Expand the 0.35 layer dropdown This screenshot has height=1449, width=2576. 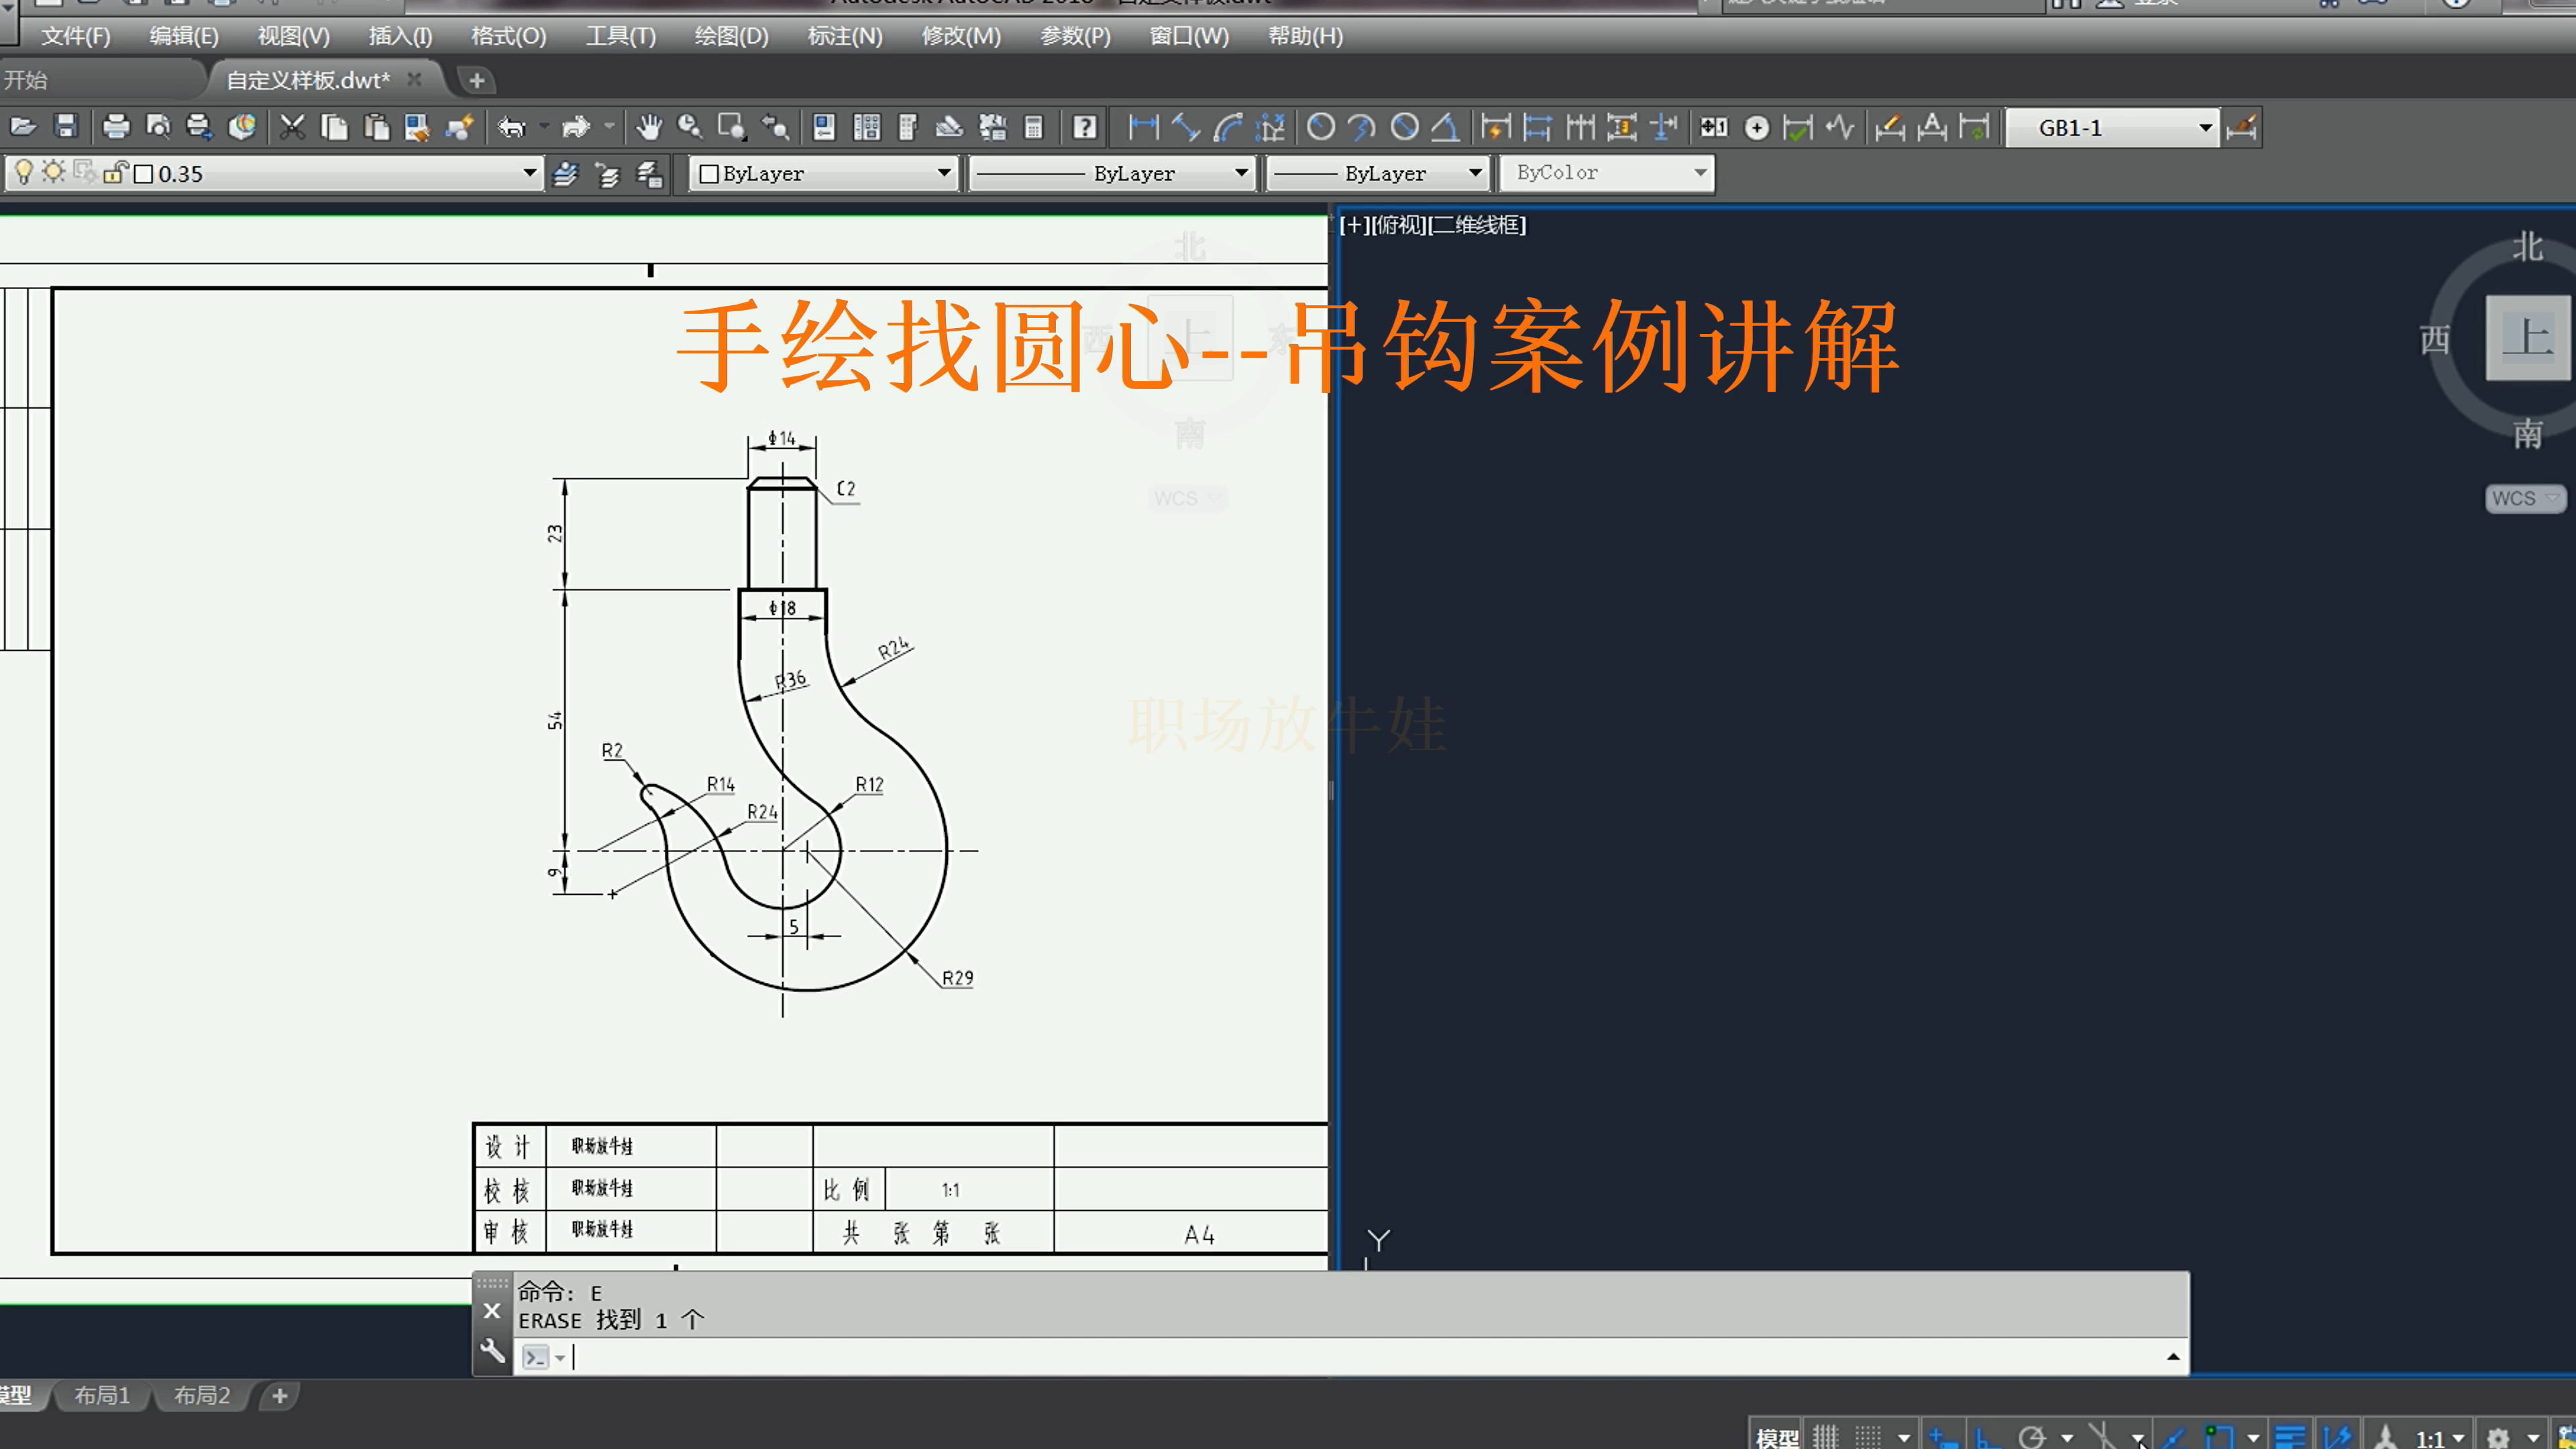[x=529, y=173]
